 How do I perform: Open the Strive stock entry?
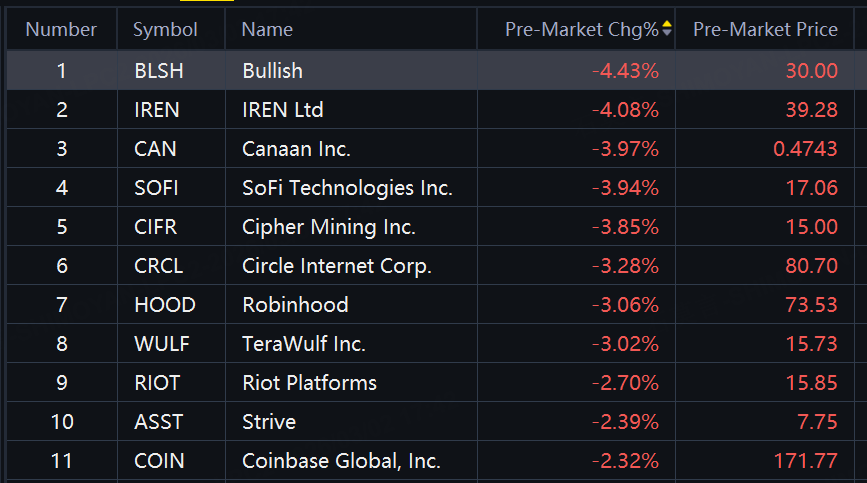click(269, 422)
